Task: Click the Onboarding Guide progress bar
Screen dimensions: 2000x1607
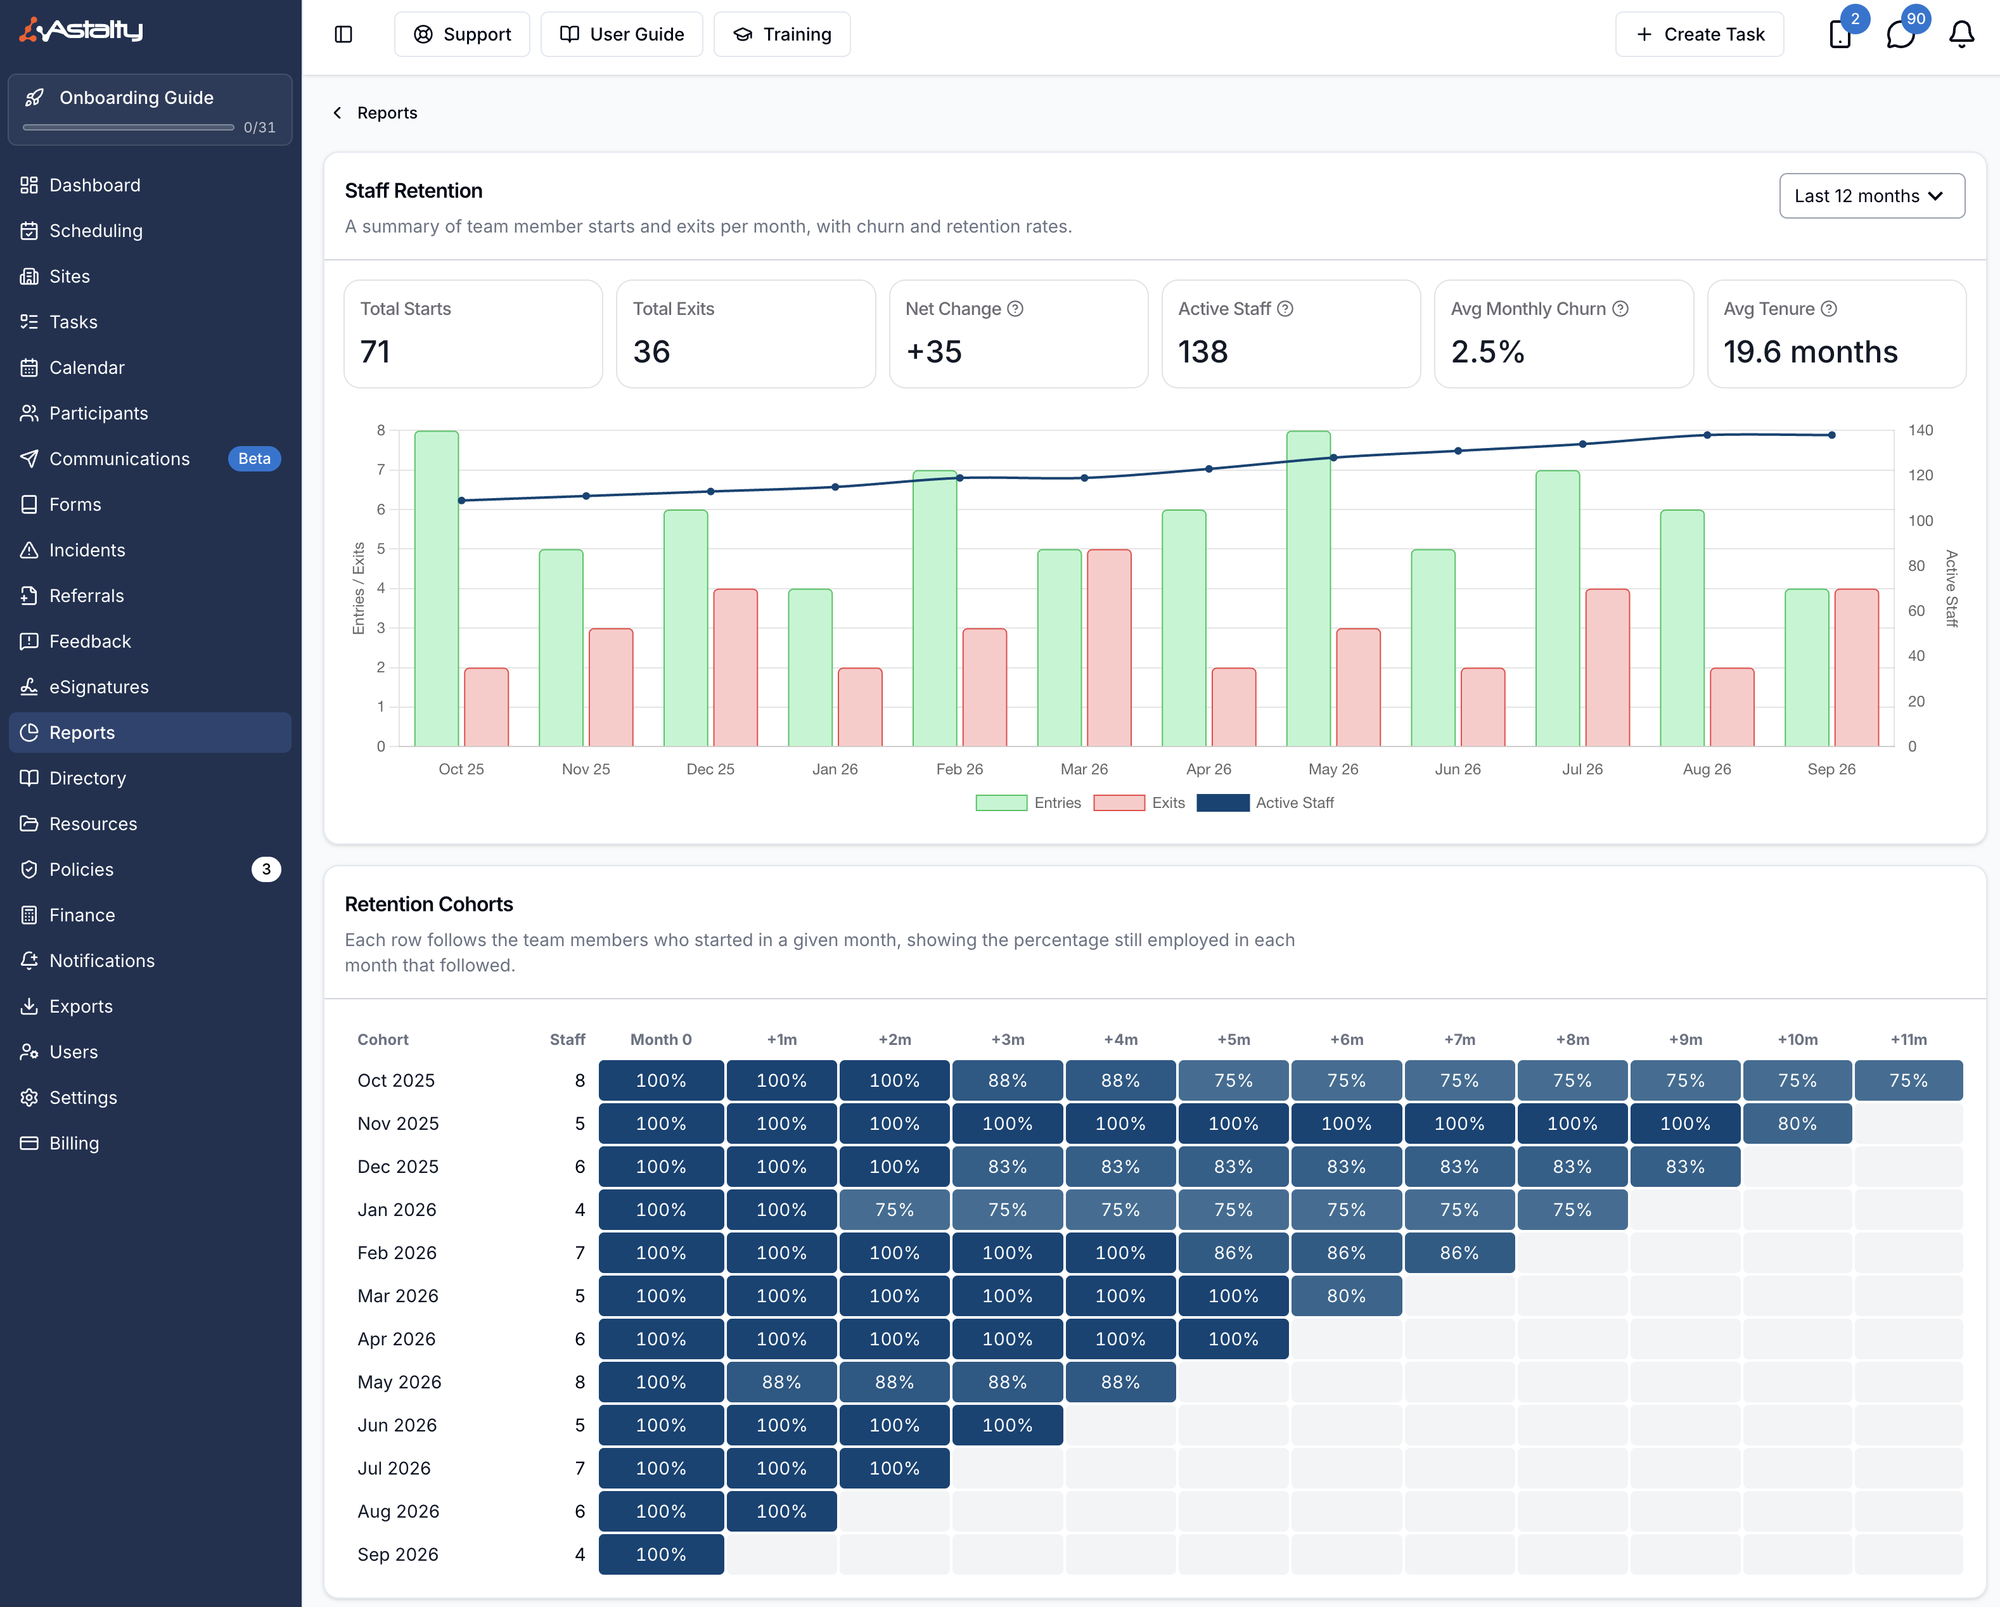Action: (129, 128)
